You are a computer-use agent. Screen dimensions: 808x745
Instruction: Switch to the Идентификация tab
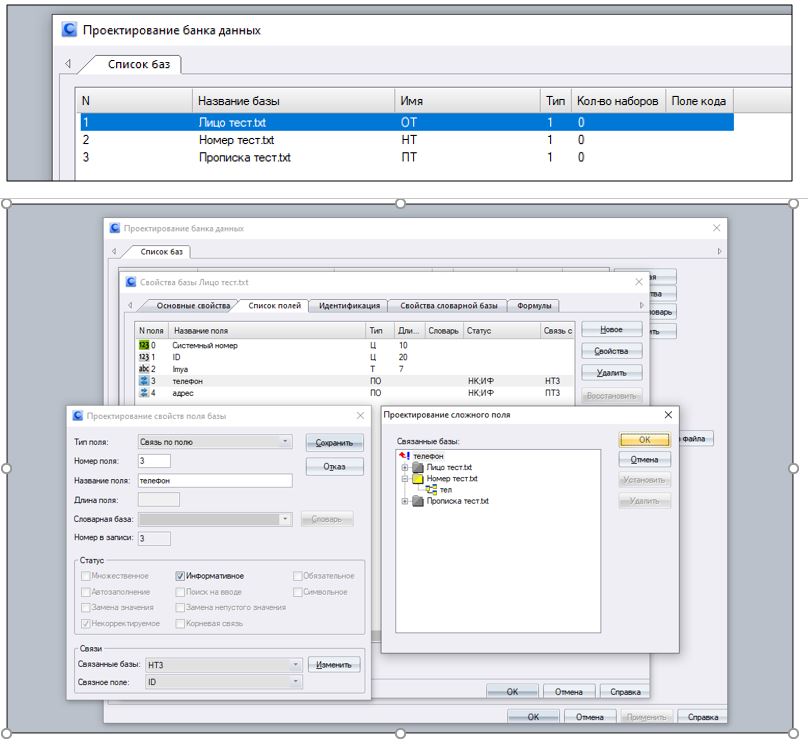click(349, 306)
